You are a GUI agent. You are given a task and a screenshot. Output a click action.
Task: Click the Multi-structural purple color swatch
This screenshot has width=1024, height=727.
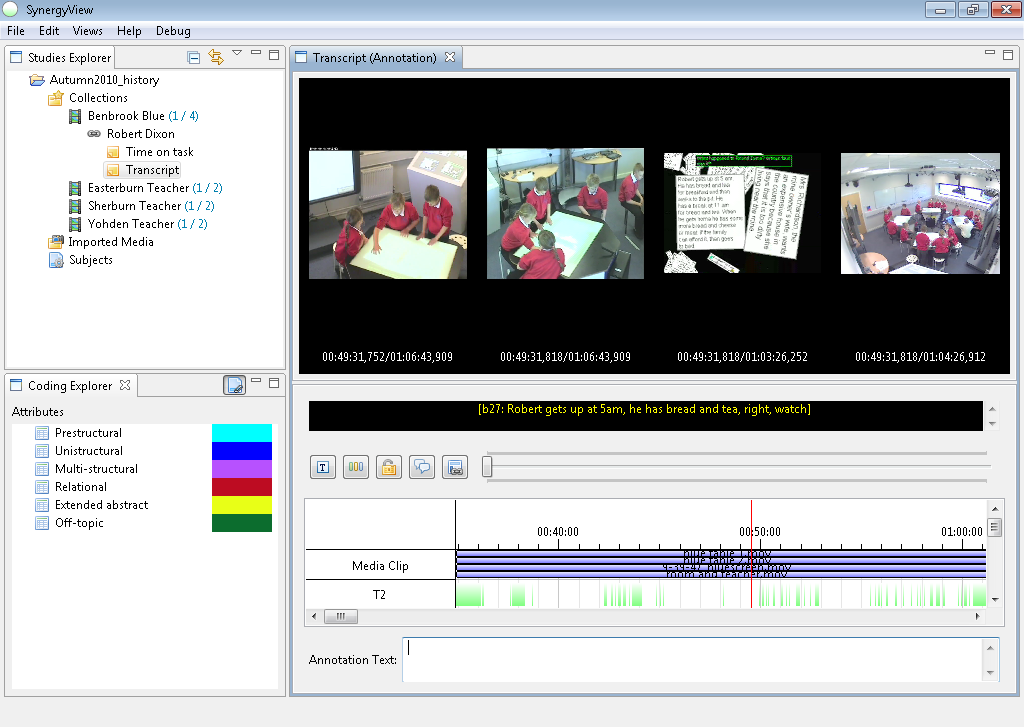(x=241, y=469)
